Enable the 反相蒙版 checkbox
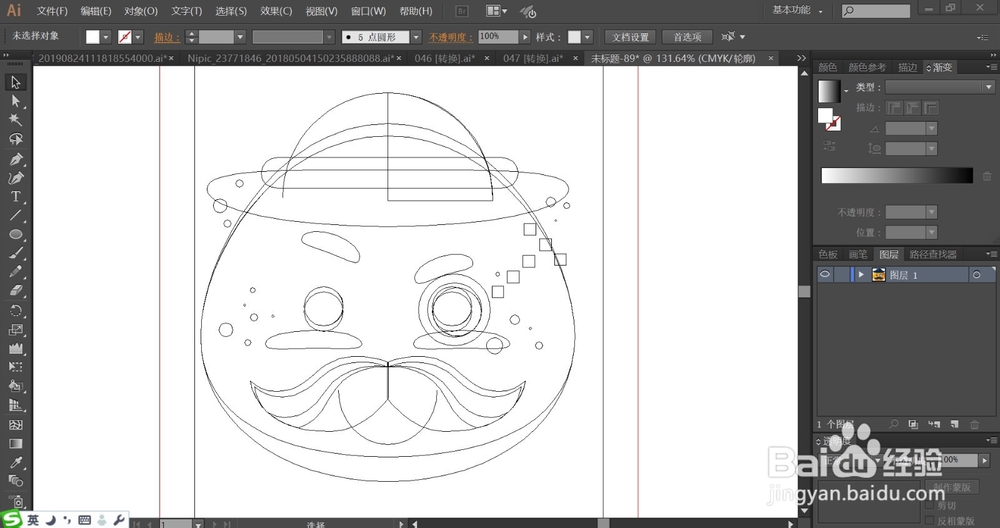Image resolution: width=1000 pixels, height=528 pixels. tap(929, 521)
